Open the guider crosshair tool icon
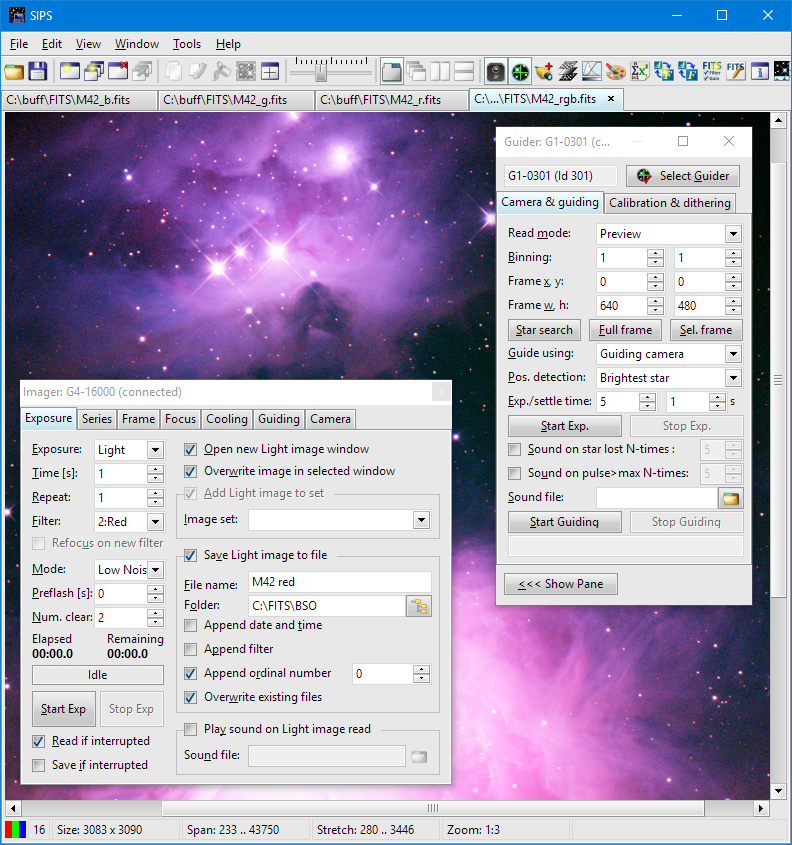The height and width of the screenshot is (845, 792). [x=520, y=71]
